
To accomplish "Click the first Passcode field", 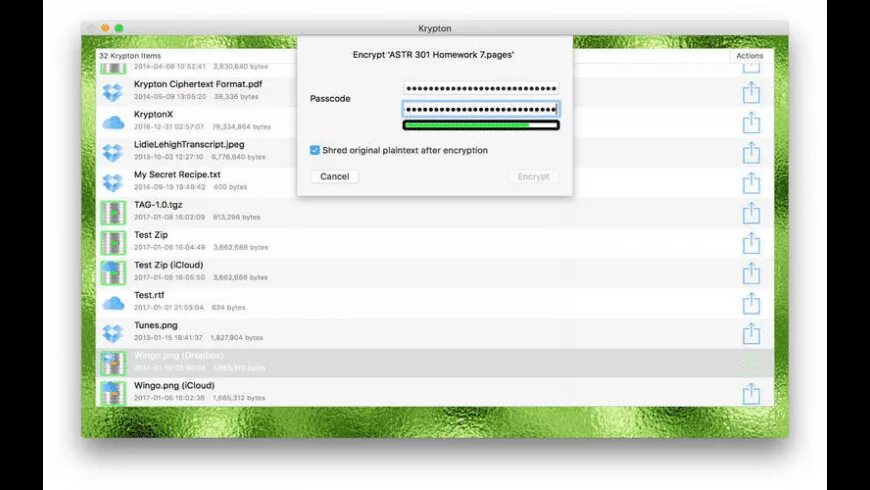I will [x=481, y=88].
